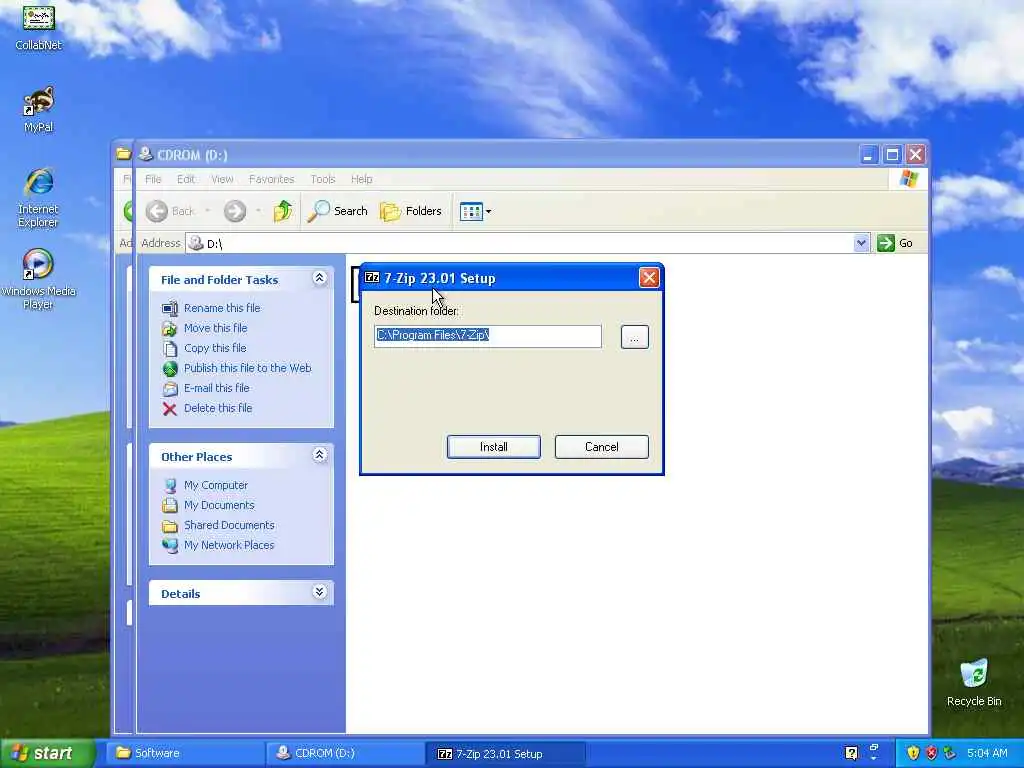The width and height of the screenshot is (1024, 768).
Task: Select the MyPal desktop shortcut
Action: [39, 109]
